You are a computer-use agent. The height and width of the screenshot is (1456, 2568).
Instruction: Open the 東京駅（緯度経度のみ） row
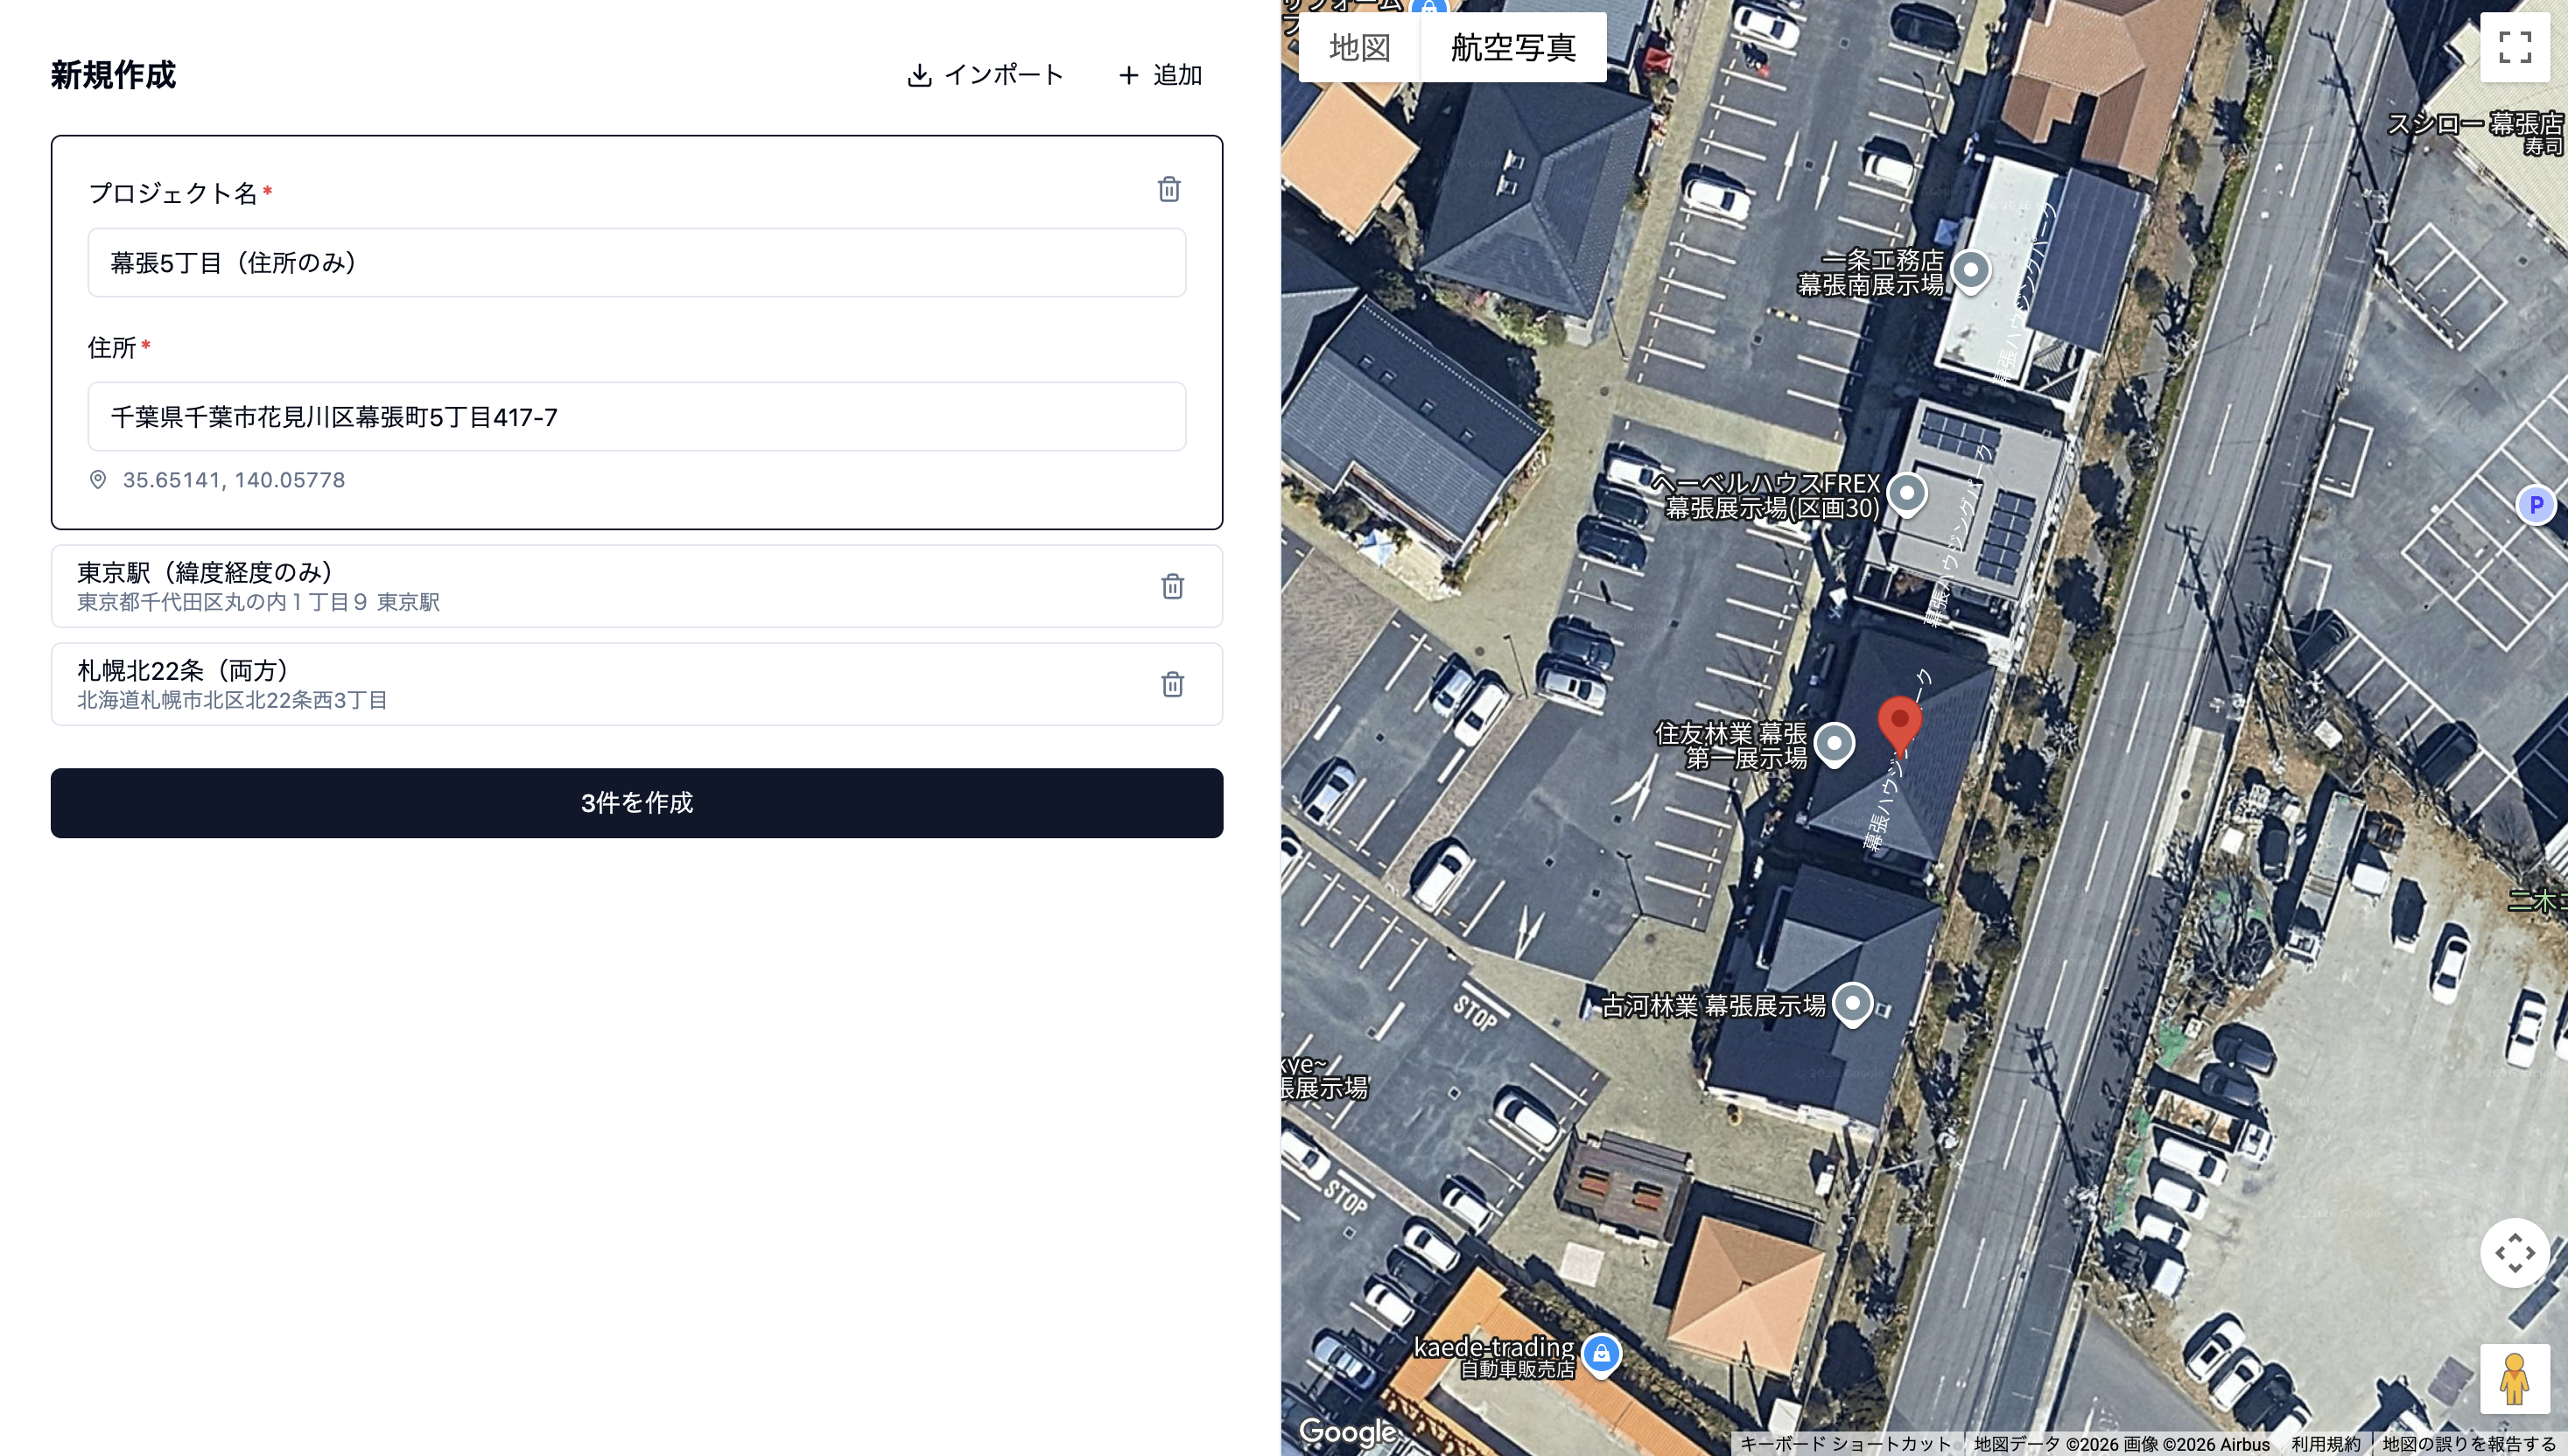[637, 586]
